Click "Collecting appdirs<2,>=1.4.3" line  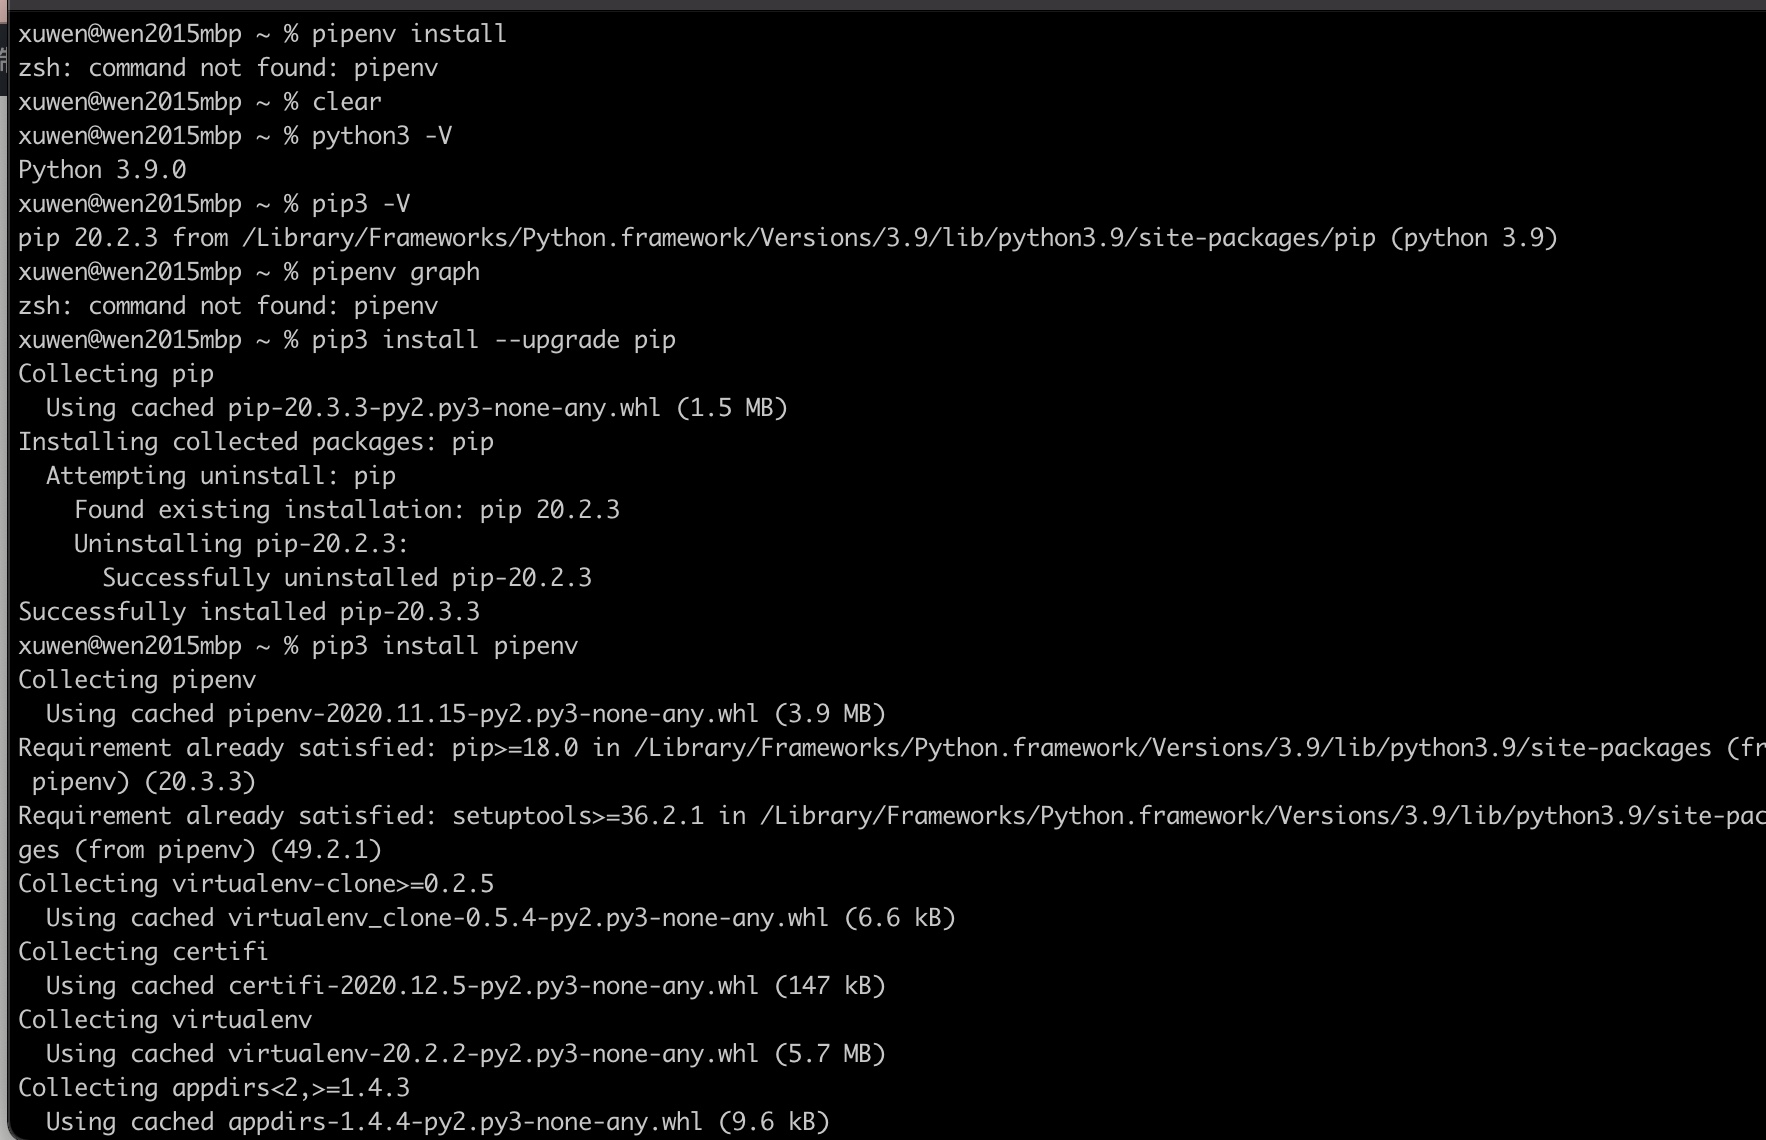coord(214,1088)
